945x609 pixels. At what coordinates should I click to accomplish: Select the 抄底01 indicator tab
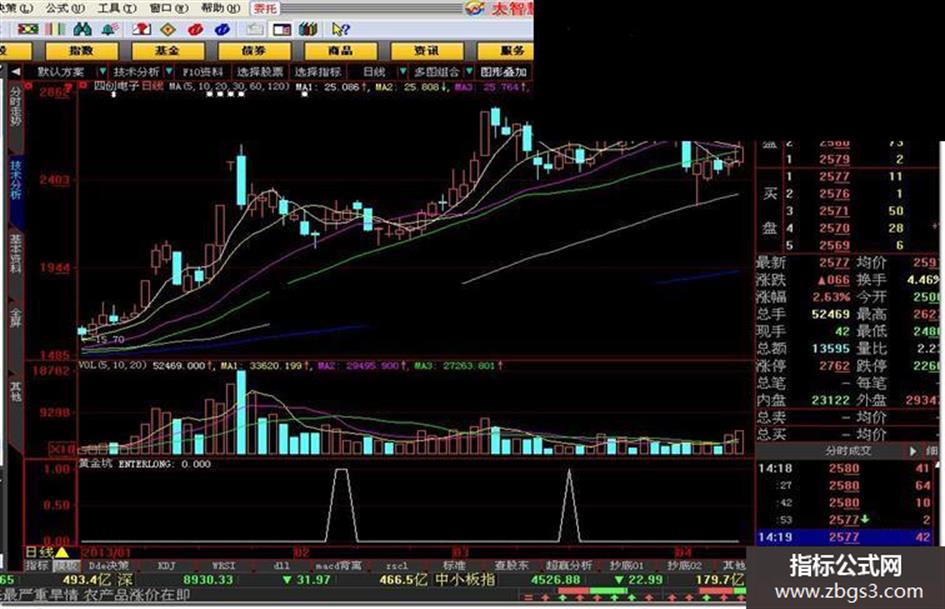coord(627,566)
